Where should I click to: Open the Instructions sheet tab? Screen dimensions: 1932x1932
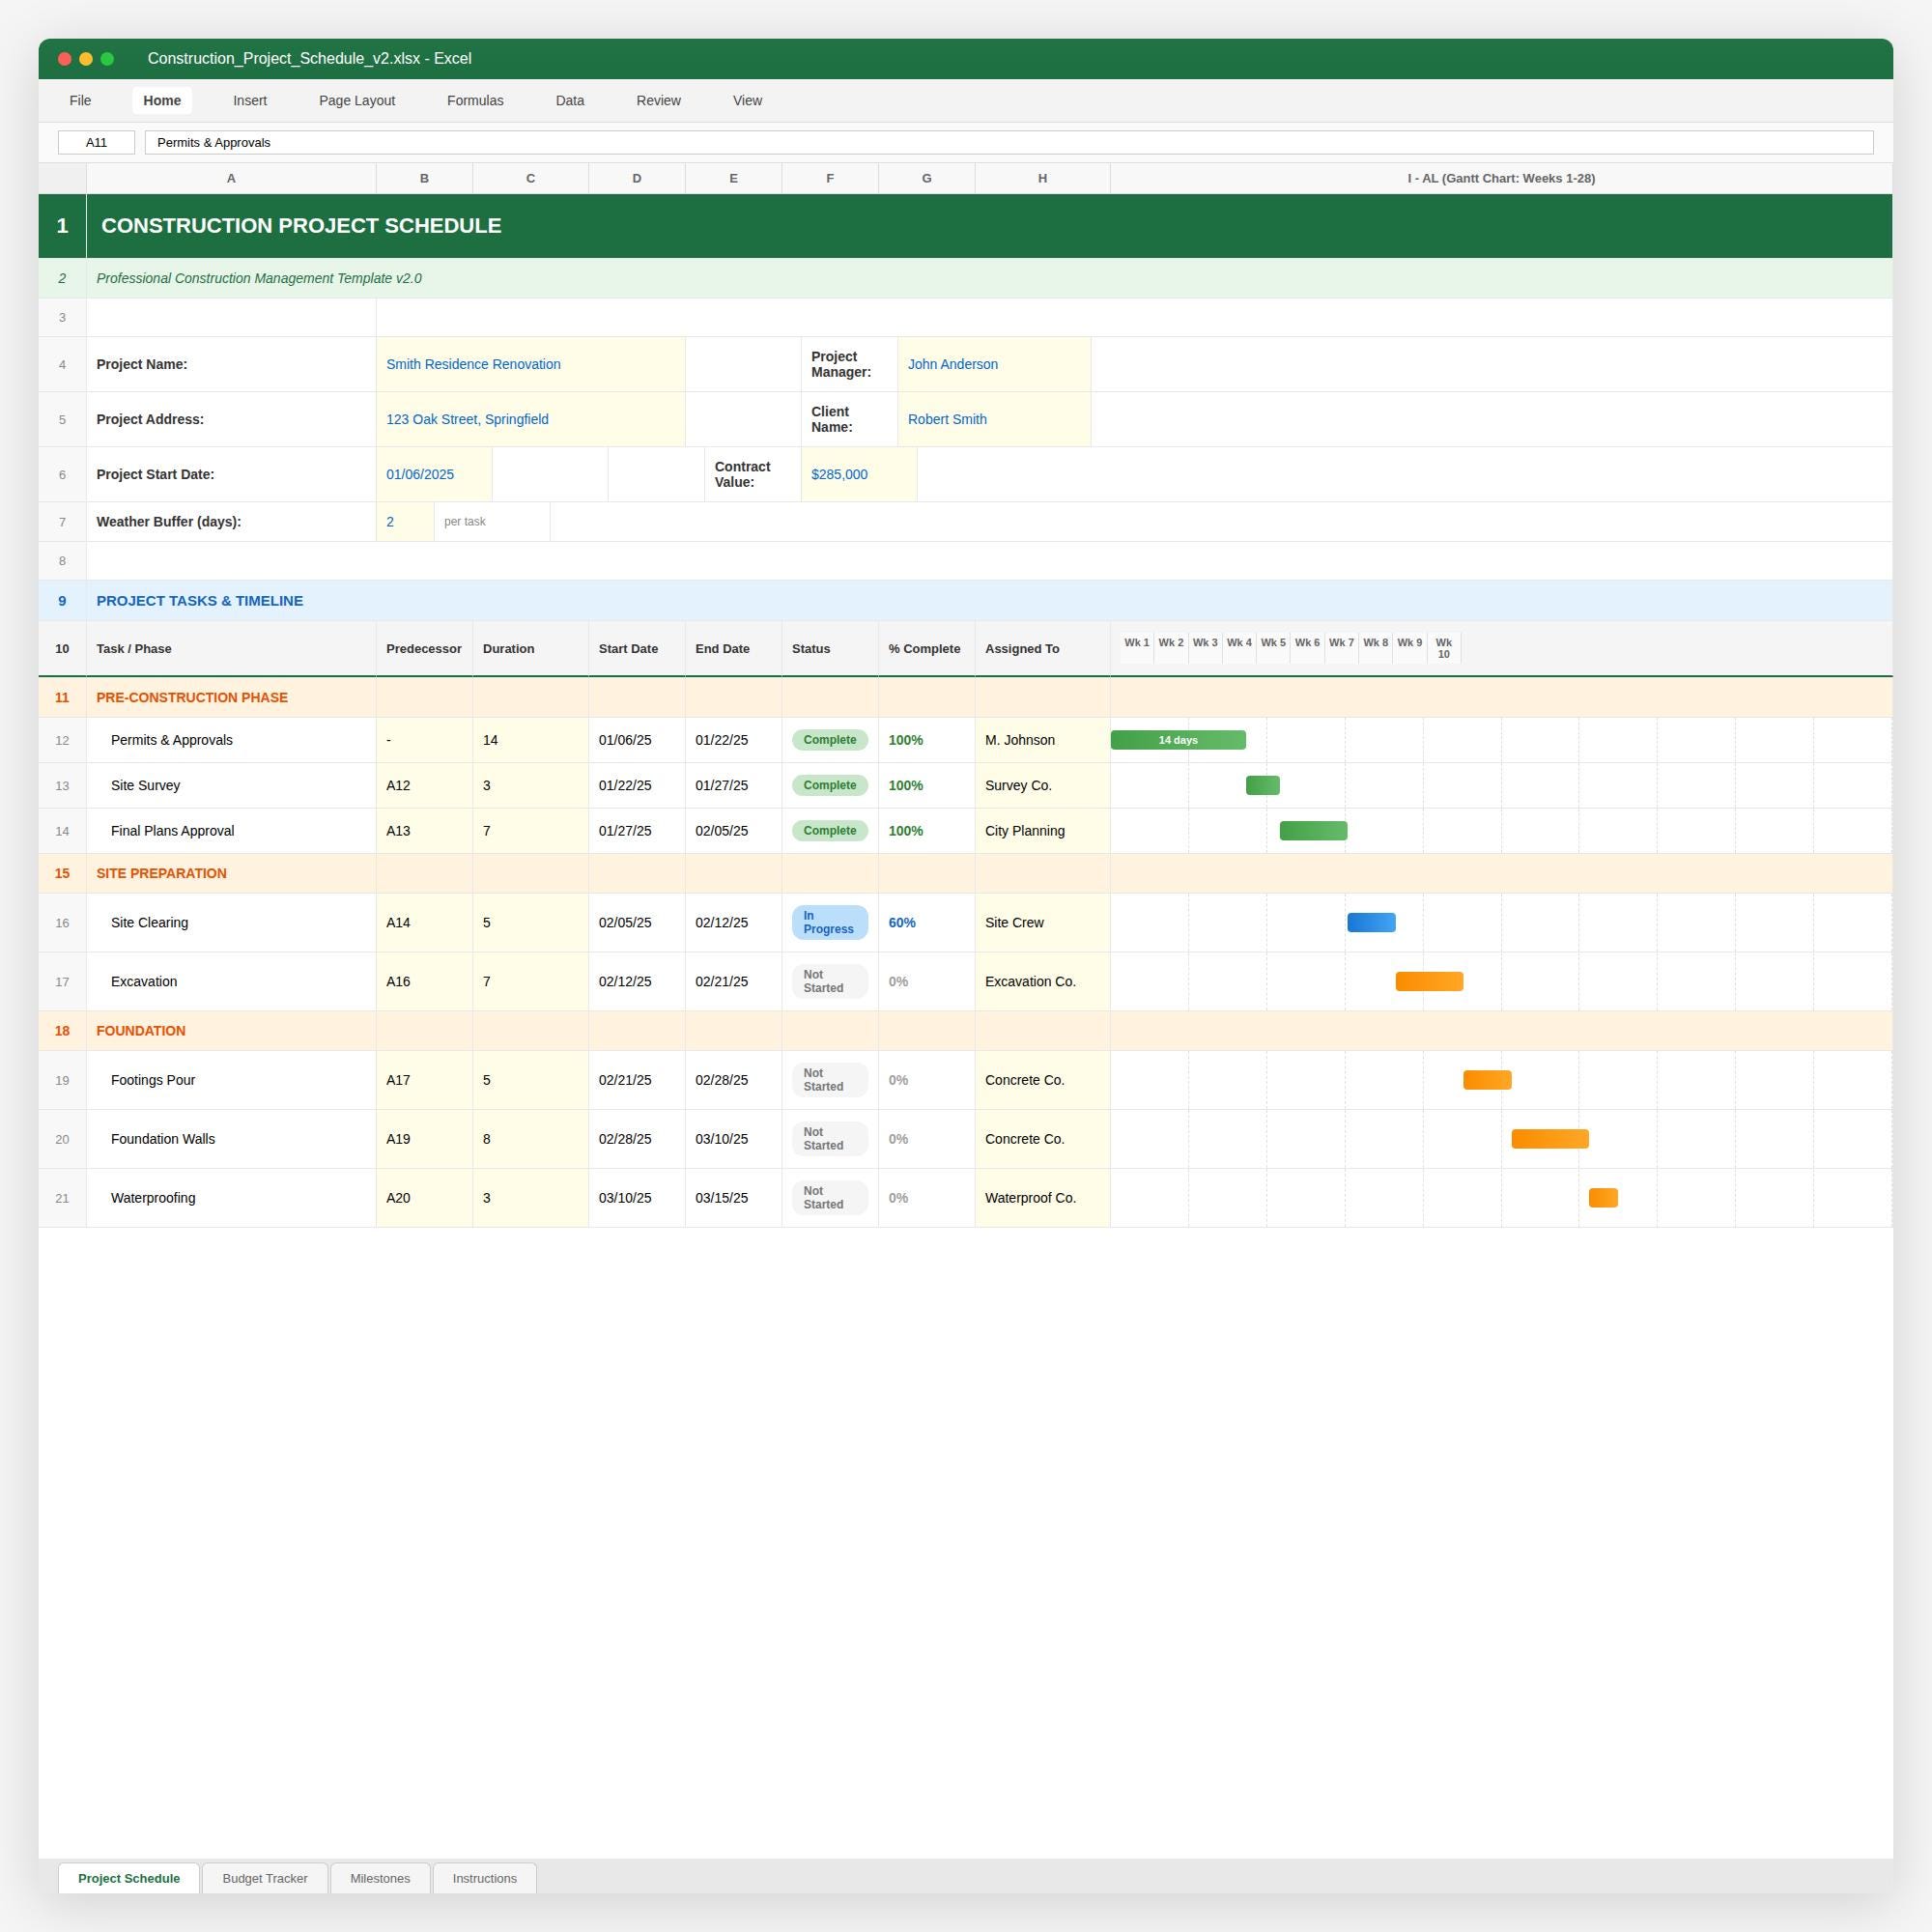tap(484, 1878)
